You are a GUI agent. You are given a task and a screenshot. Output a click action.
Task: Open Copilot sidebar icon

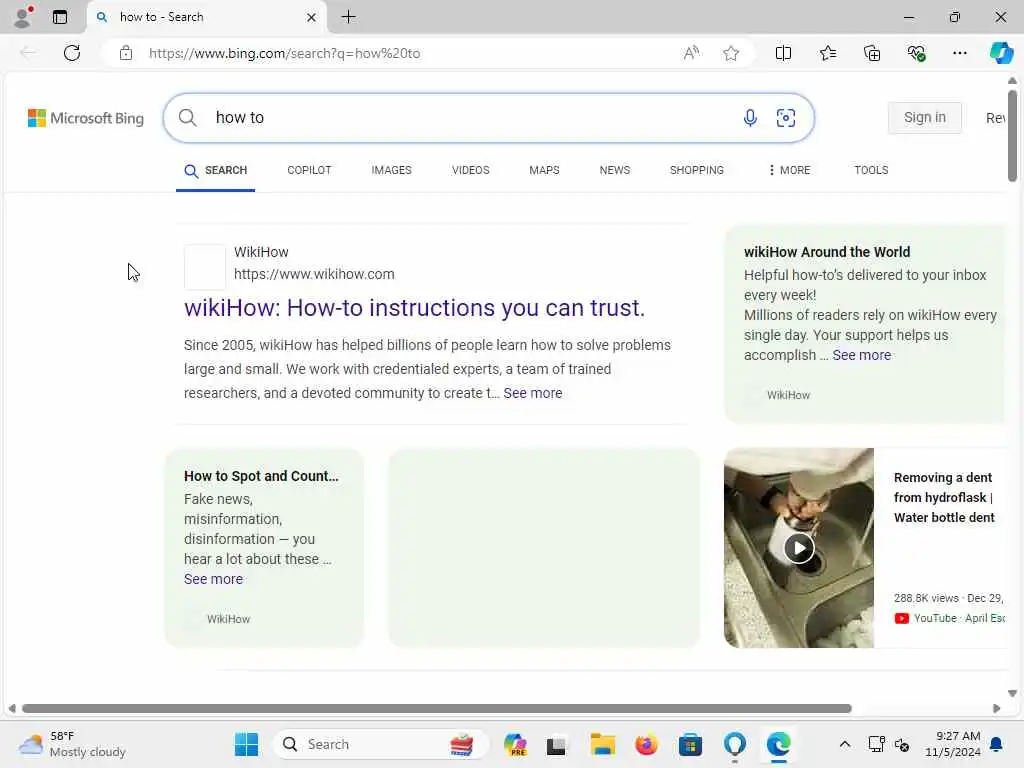(1001, 53)
